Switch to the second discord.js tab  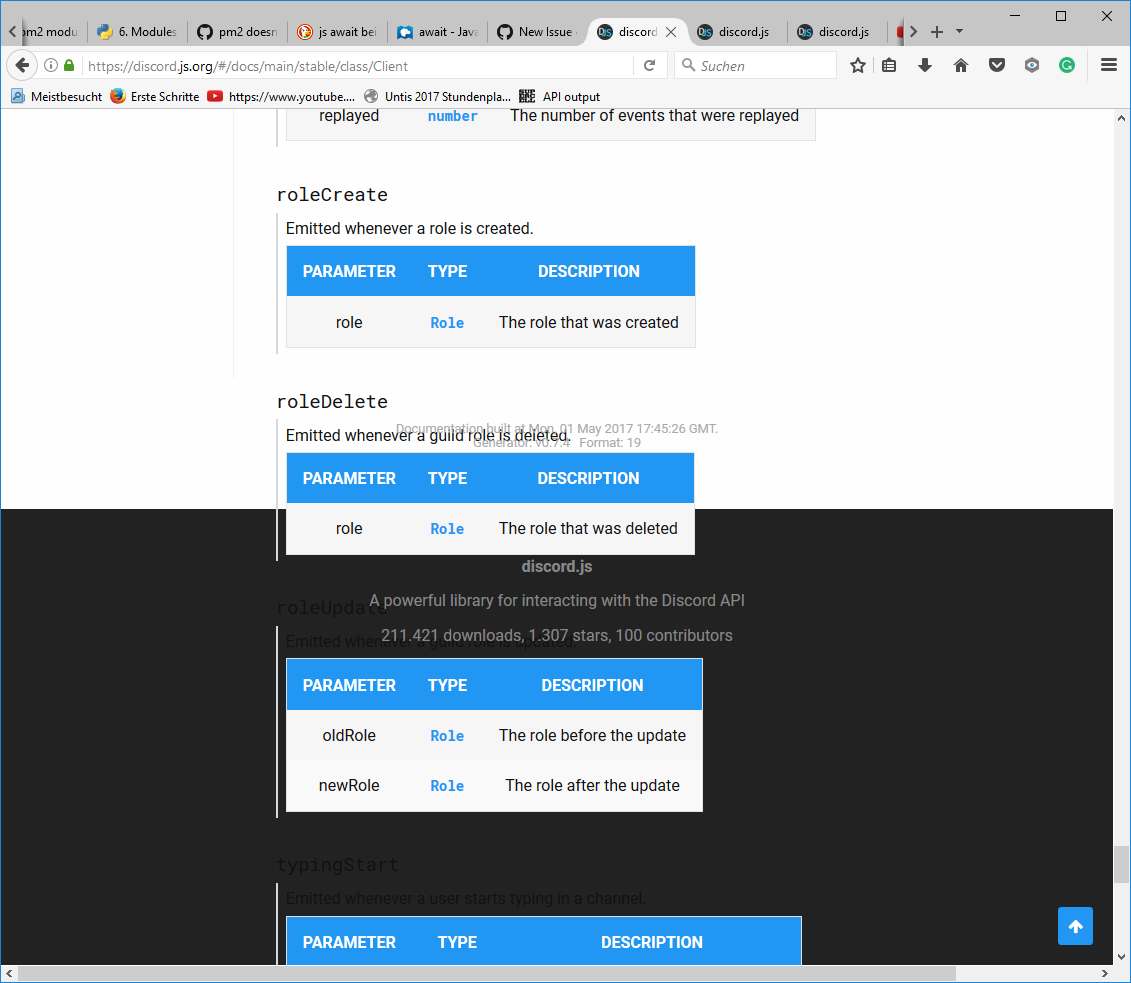(x=737, y=31)
